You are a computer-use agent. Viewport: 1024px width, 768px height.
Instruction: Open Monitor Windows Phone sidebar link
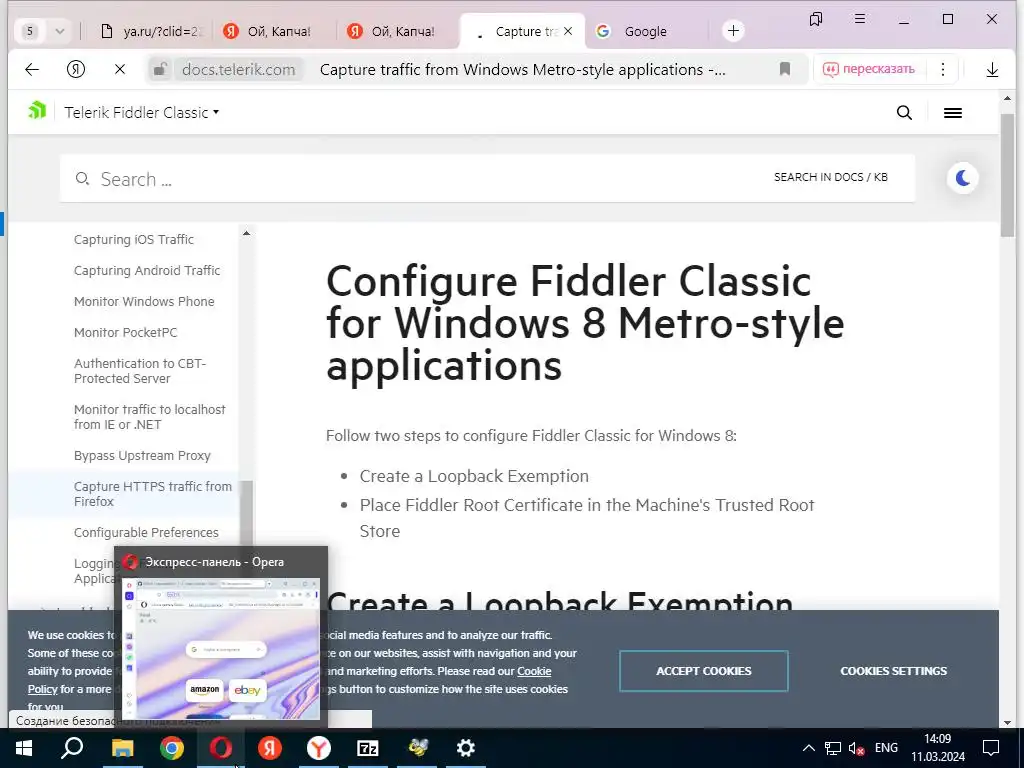tap(144, 302)
